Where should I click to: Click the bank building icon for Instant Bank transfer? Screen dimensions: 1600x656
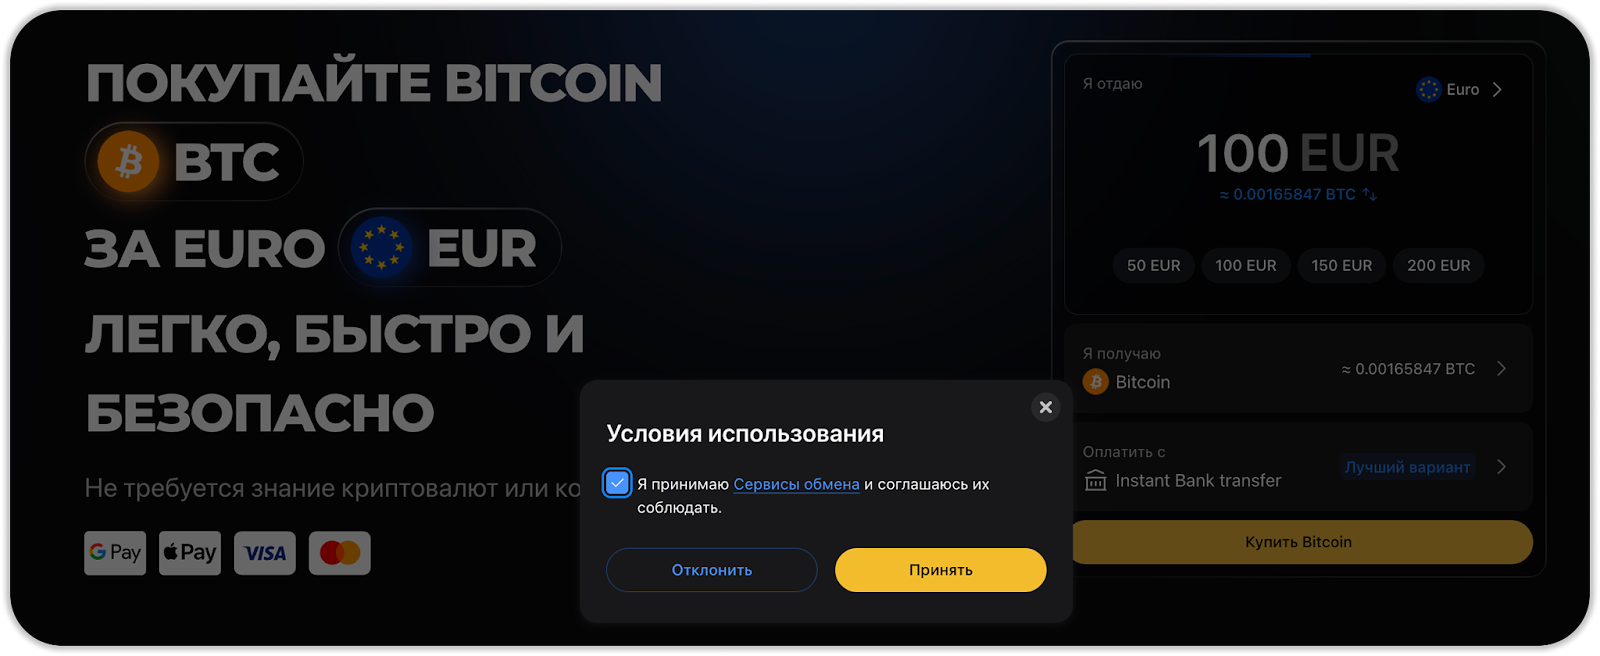tap(1096, 481)
